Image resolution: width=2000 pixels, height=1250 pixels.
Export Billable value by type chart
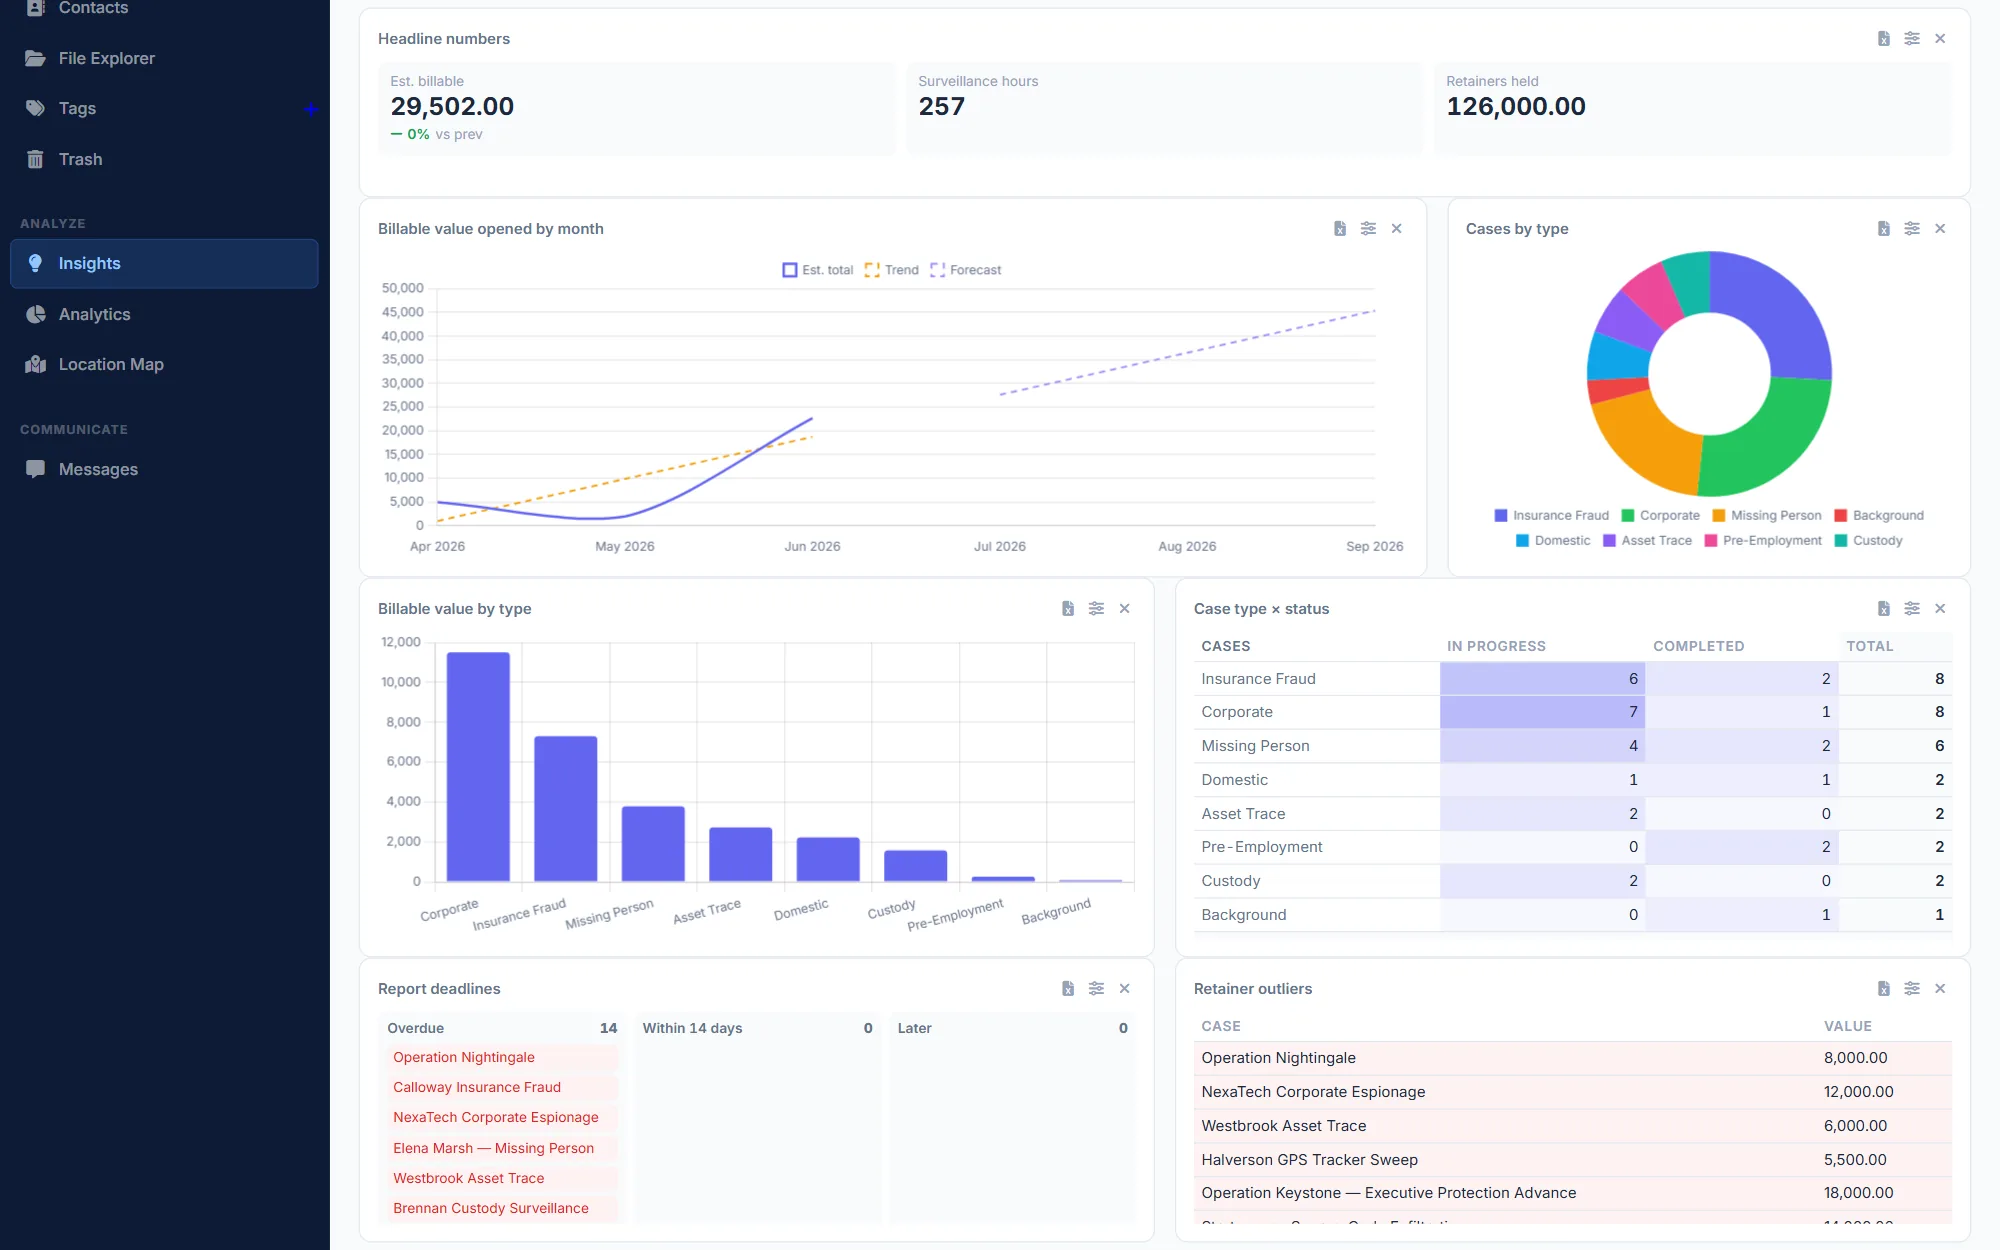[x=1068, y=608]
